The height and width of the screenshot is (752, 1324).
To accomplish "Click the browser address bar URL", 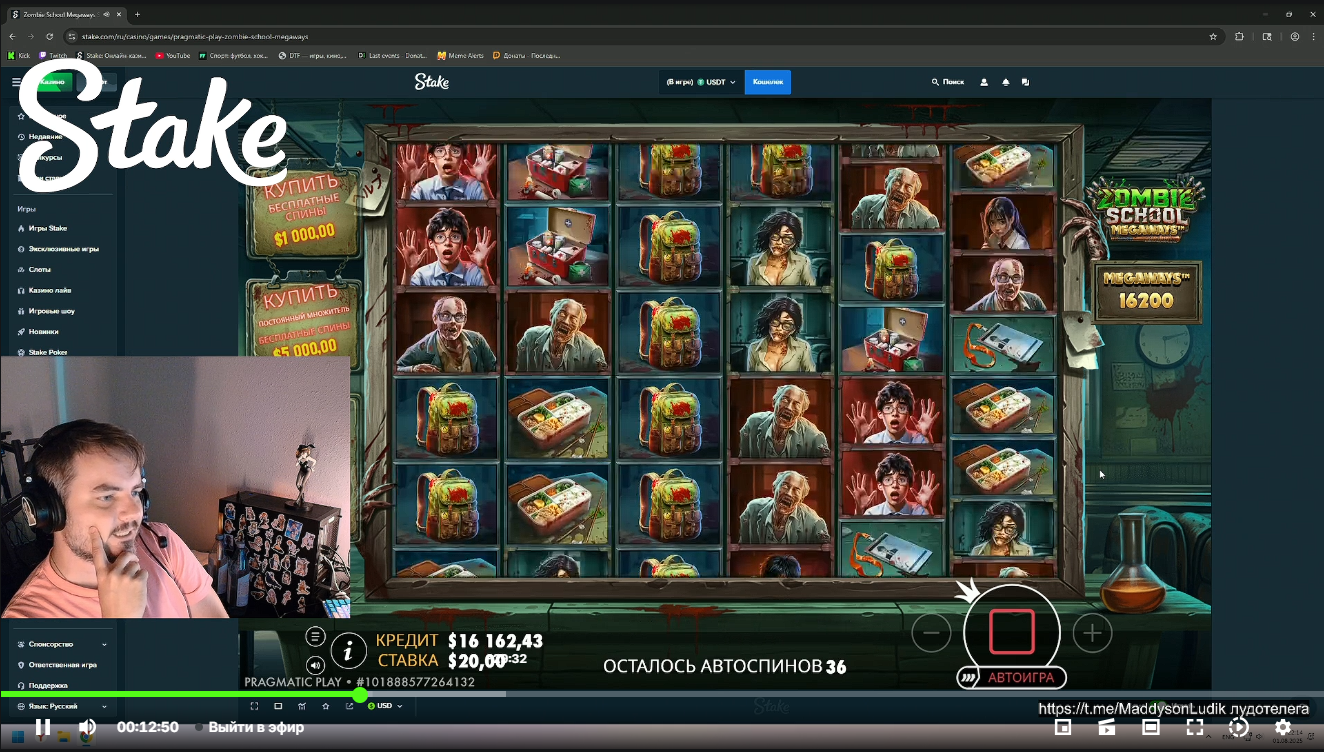I will pos(195,36).
